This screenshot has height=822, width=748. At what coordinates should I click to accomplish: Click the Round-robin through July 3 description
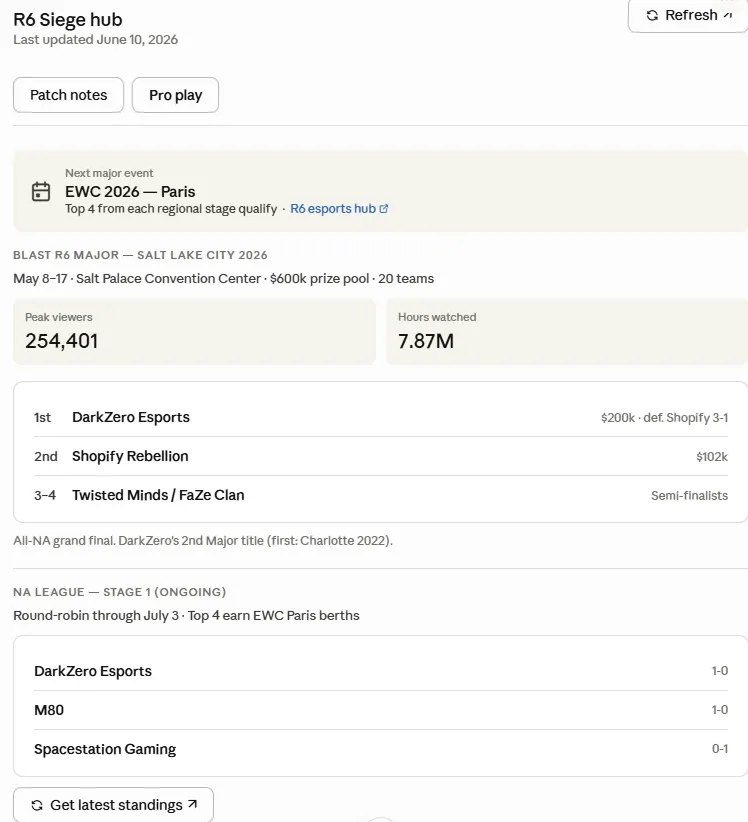[x=186, y=616]
